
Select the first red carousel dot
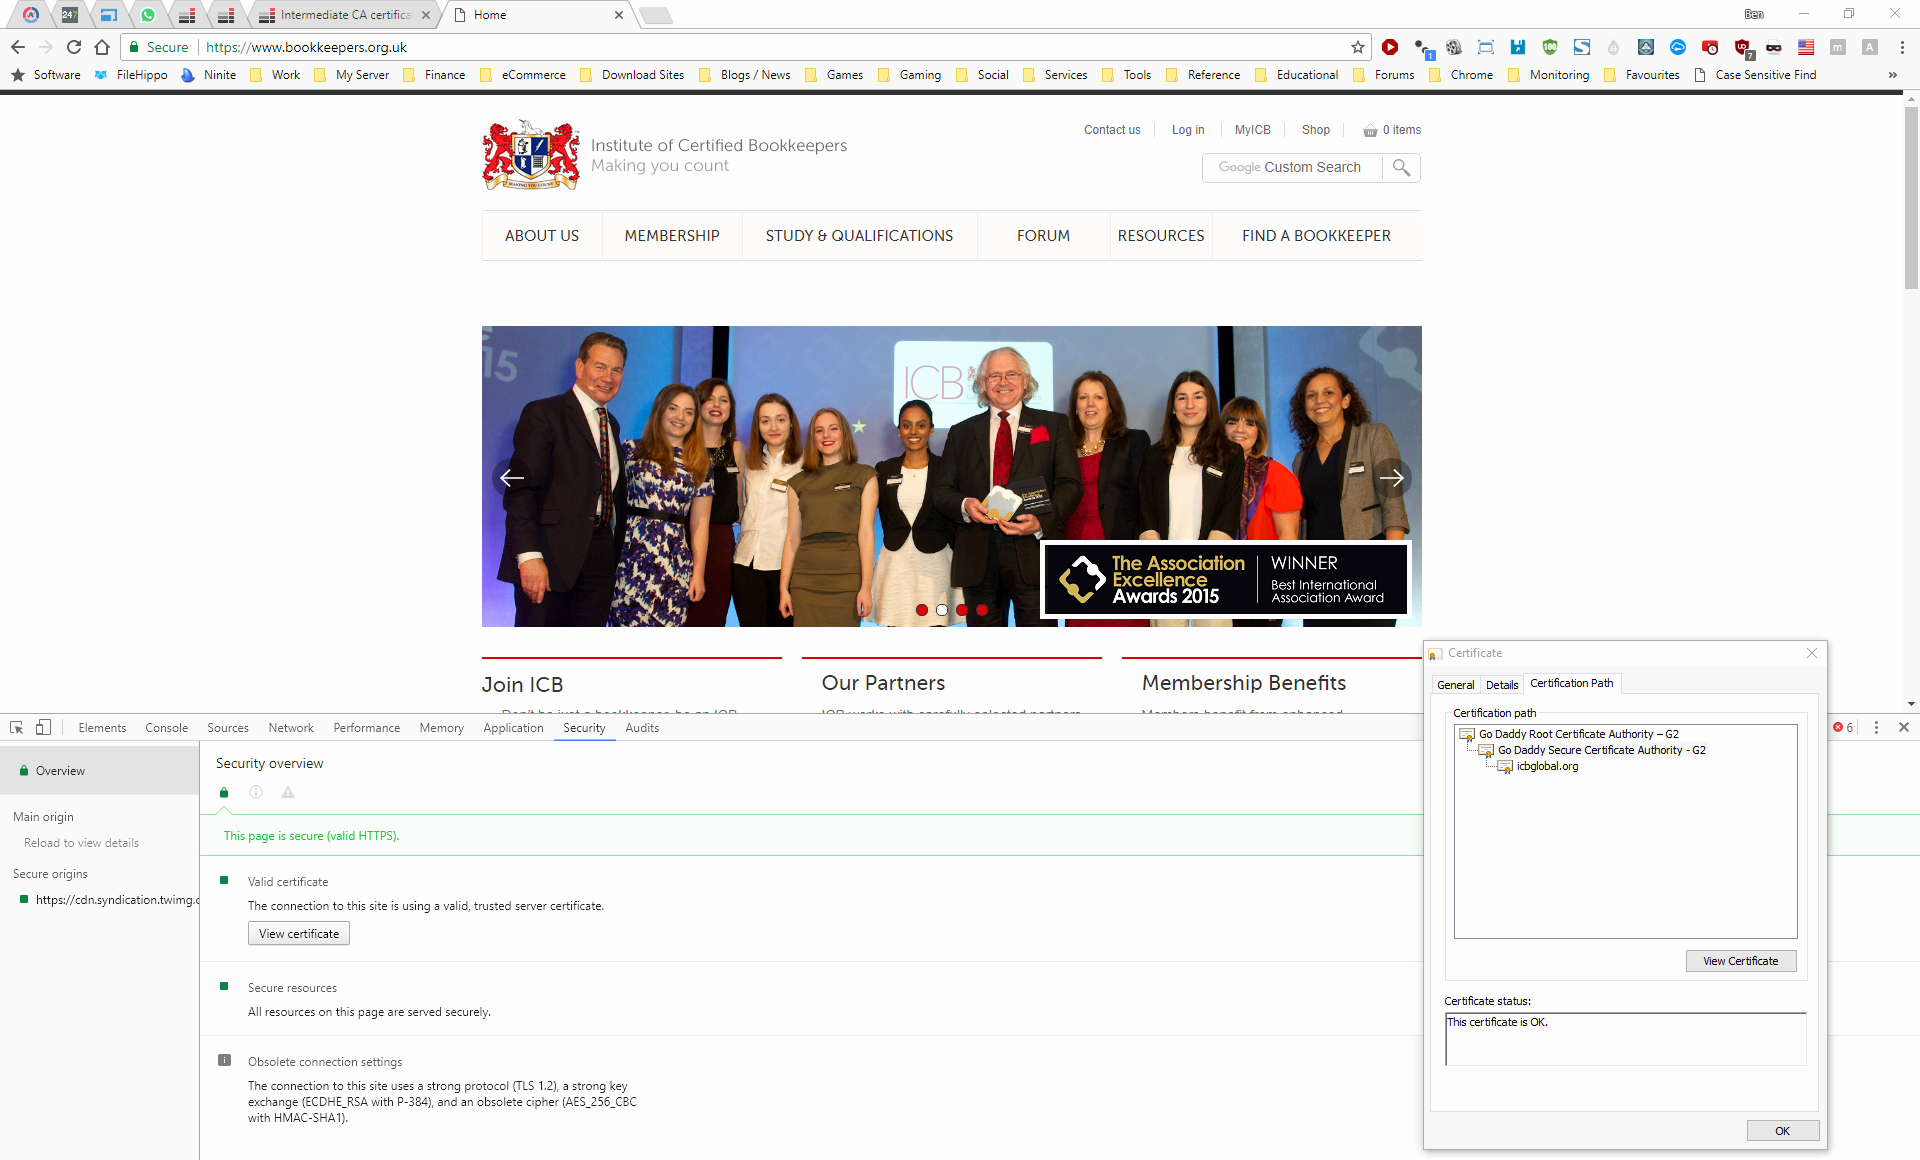coord(922,610)
